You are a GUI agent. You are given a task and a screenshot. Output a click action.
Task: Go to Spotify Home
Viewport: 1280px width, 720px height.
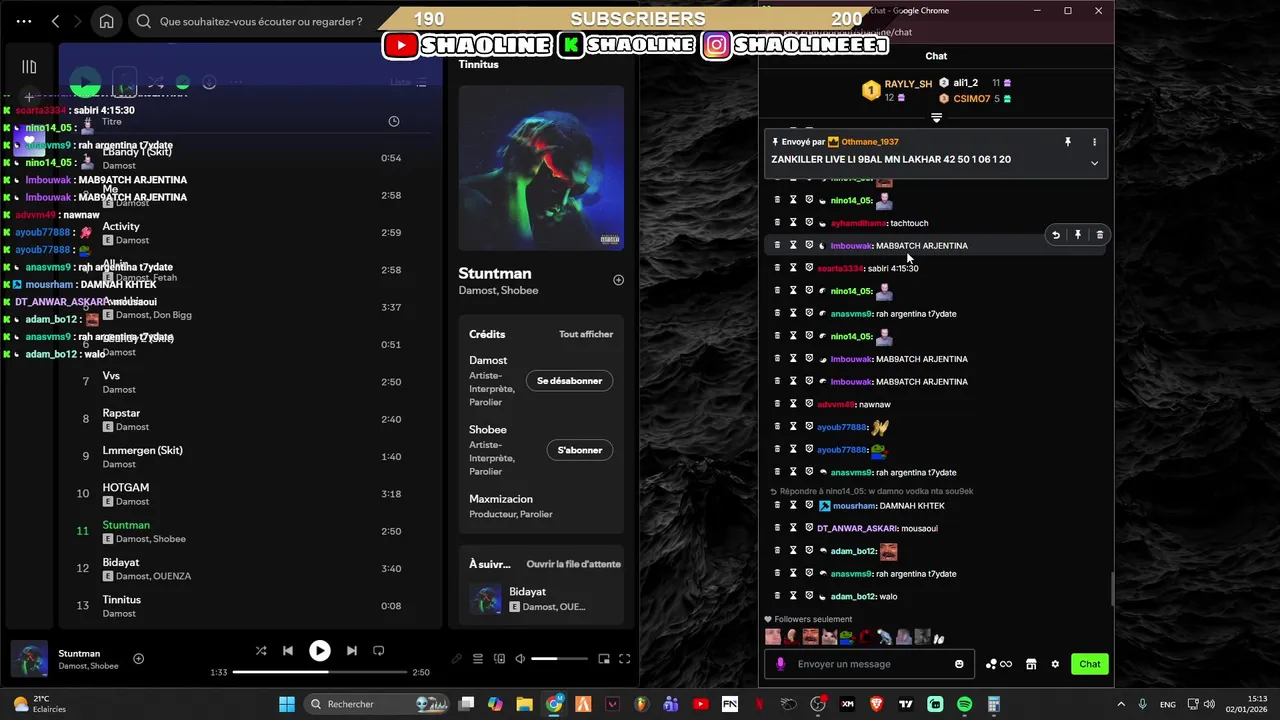106,21
